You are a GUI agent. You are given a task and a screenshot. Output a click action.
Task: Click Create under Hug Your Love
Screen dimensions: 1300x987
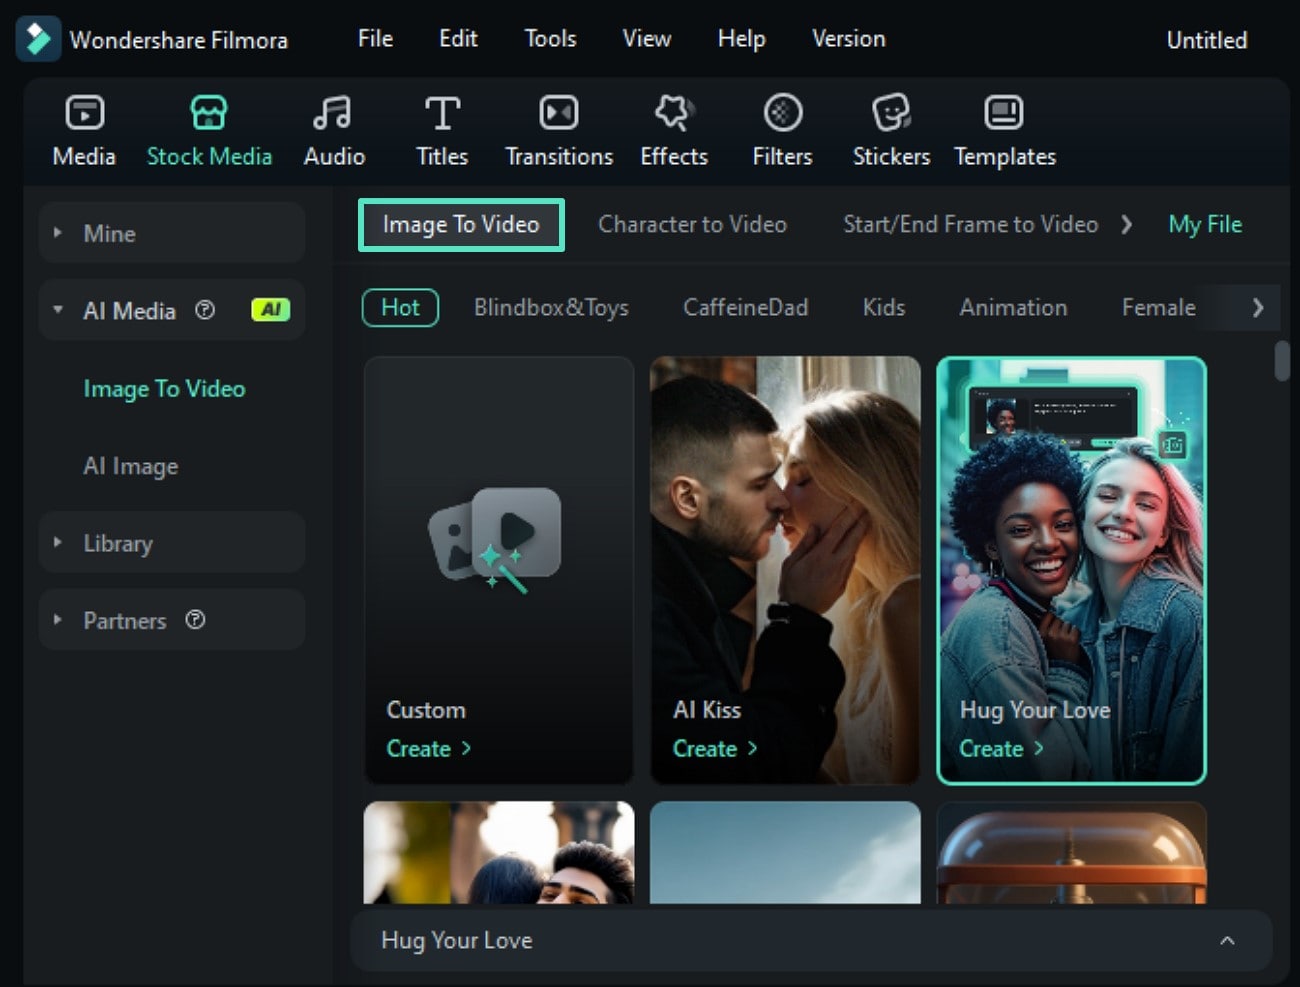(1001, 748)
